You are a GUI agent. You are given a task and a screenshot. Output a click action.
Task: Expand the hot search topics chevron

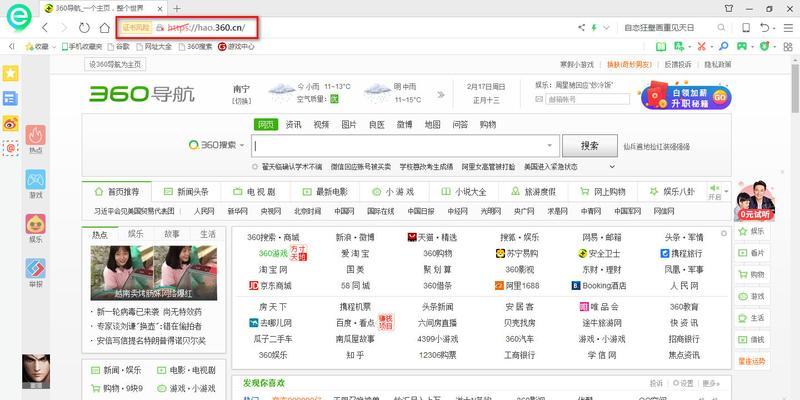[x=613, y=167]
